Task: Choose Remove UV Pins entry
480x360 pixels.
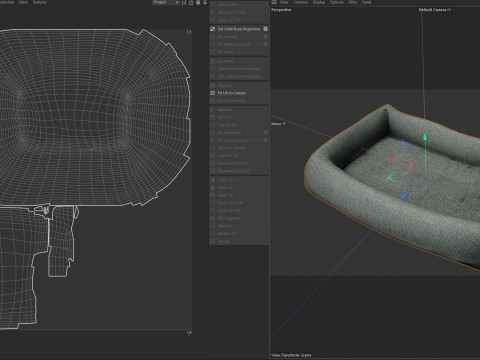Action: click(x=239, y=12)
